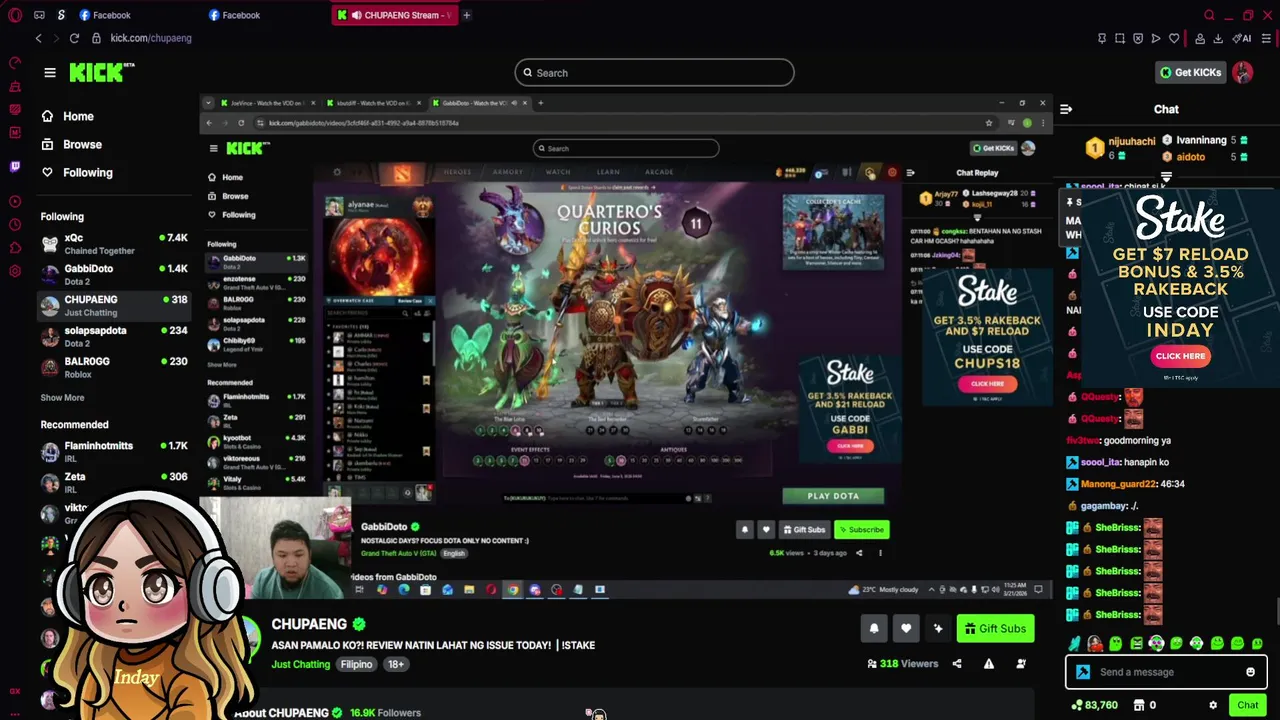Image resolution: width=1280 pixels, height=720 pixels.
Task: Collapse the chat panel arrow icon
Action: tap(1066, 109)
